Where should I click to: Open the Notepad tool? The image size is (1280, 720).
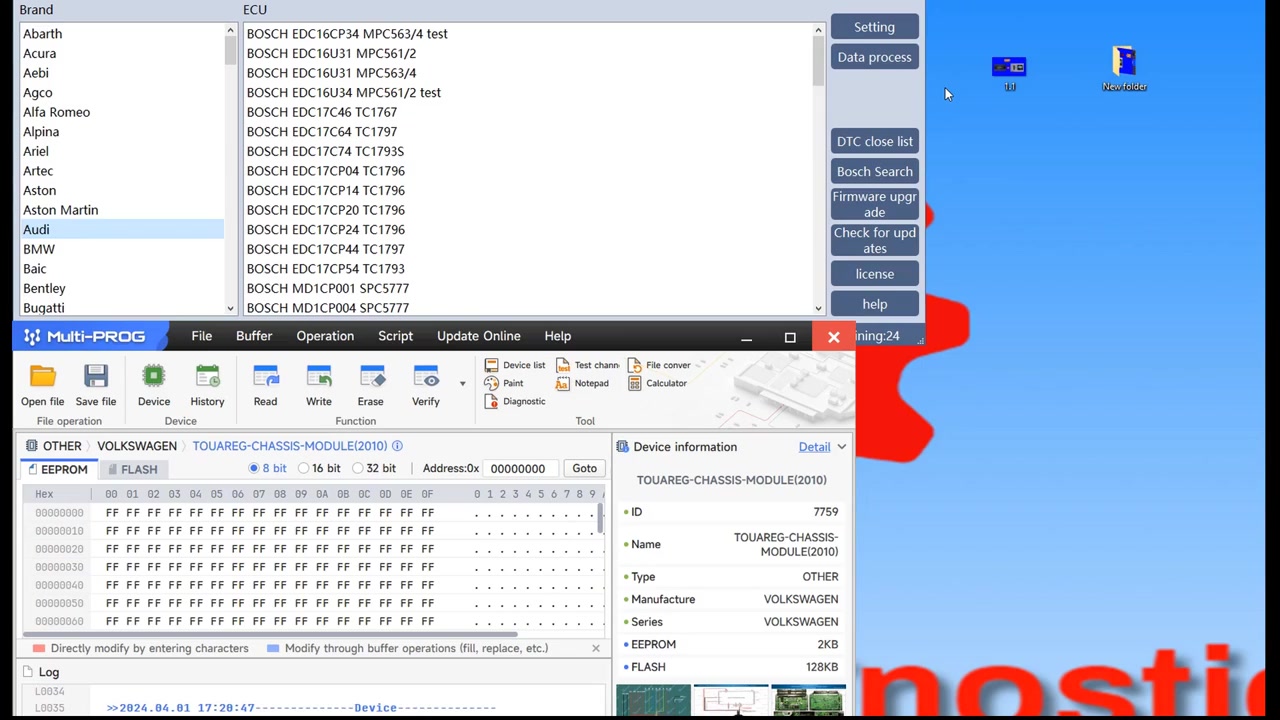pyautogui.click(x=582, y=383)
